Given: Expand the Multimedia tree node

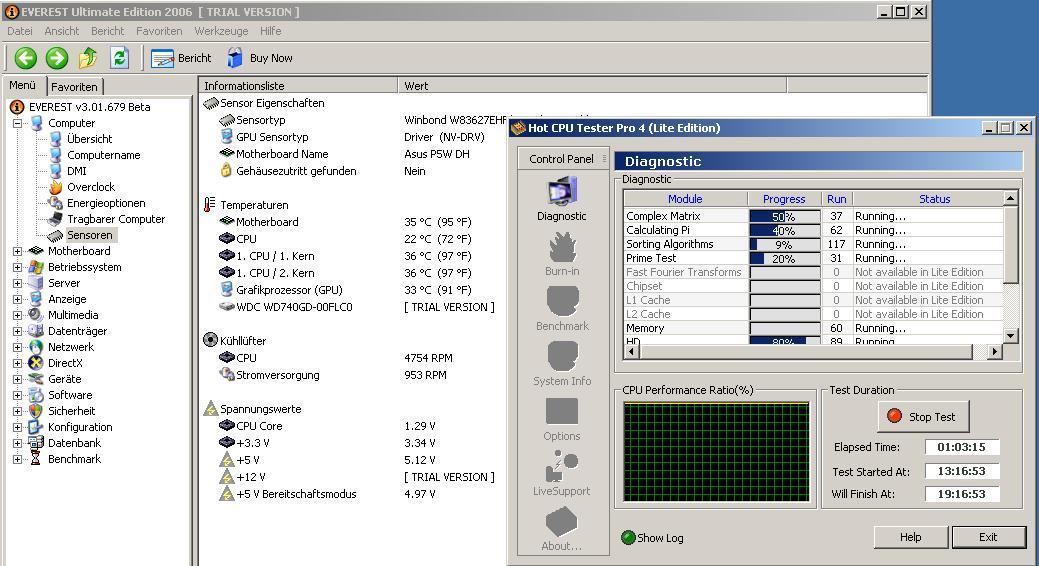Looking at the screenshot, I should (17, 315).
